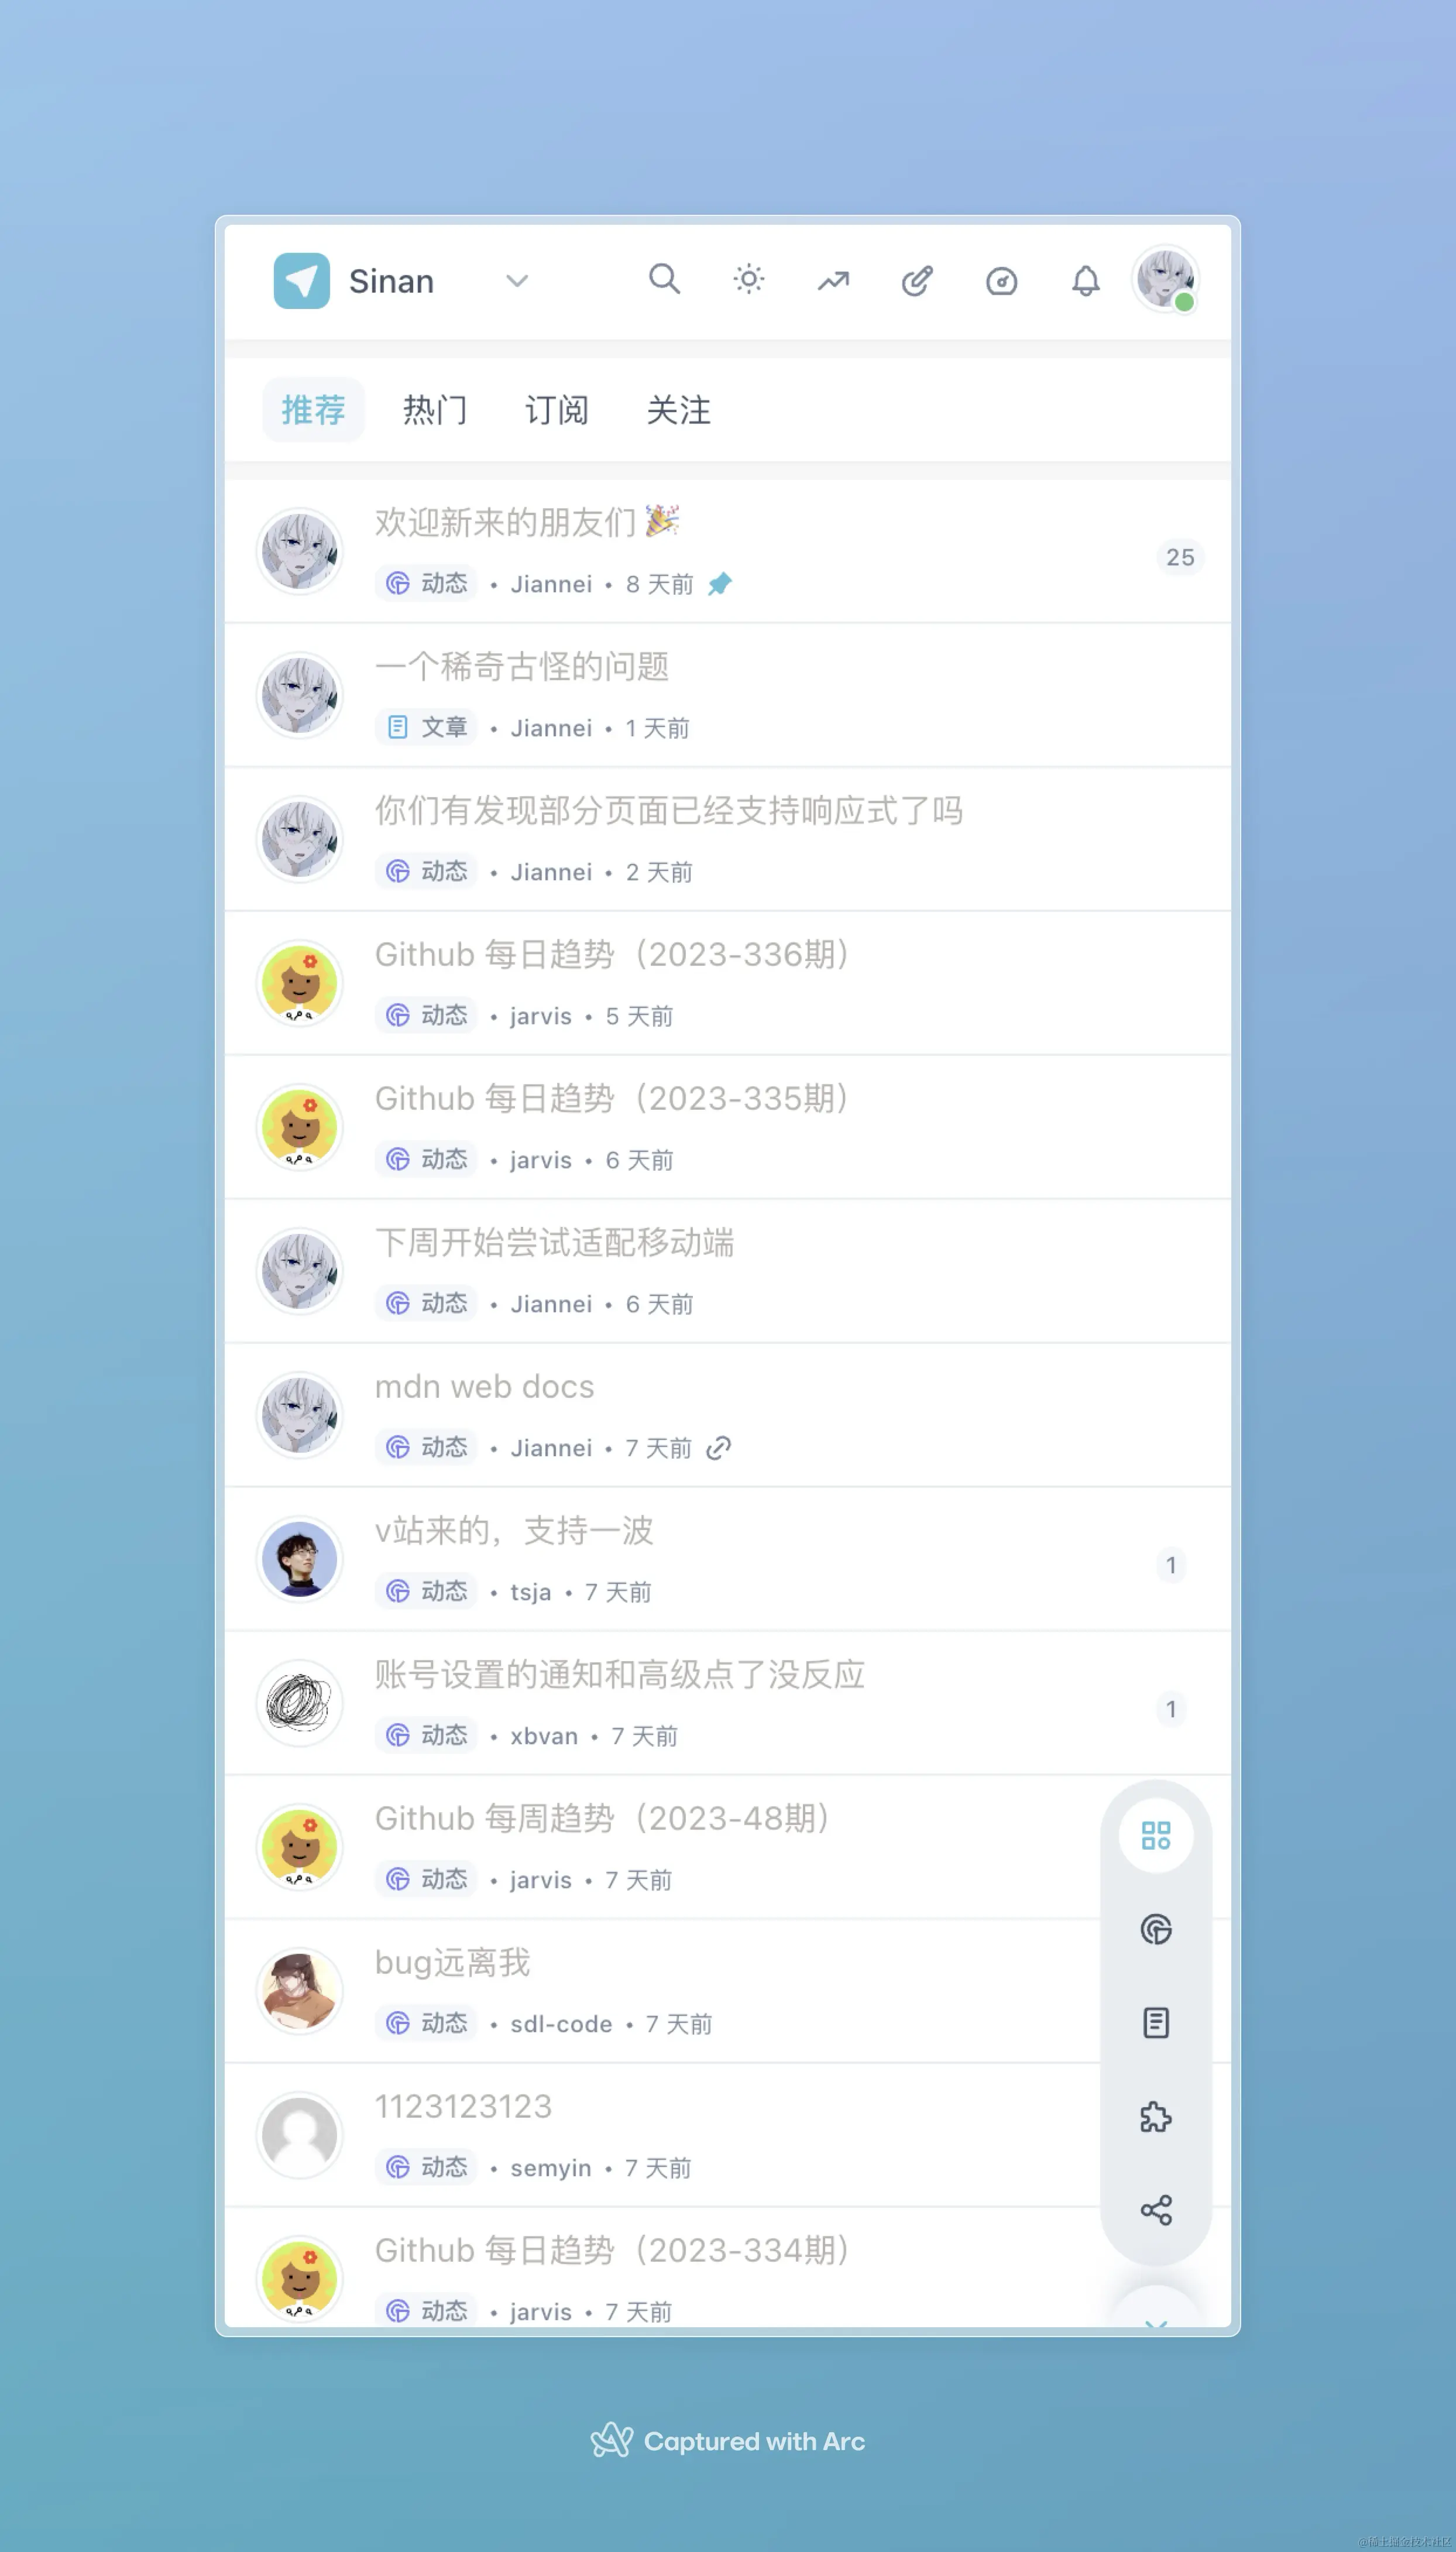This screenshot has height=2552, width=1456.
Task: Click the 25 comment count badge
Action: tap(1180, 557)
